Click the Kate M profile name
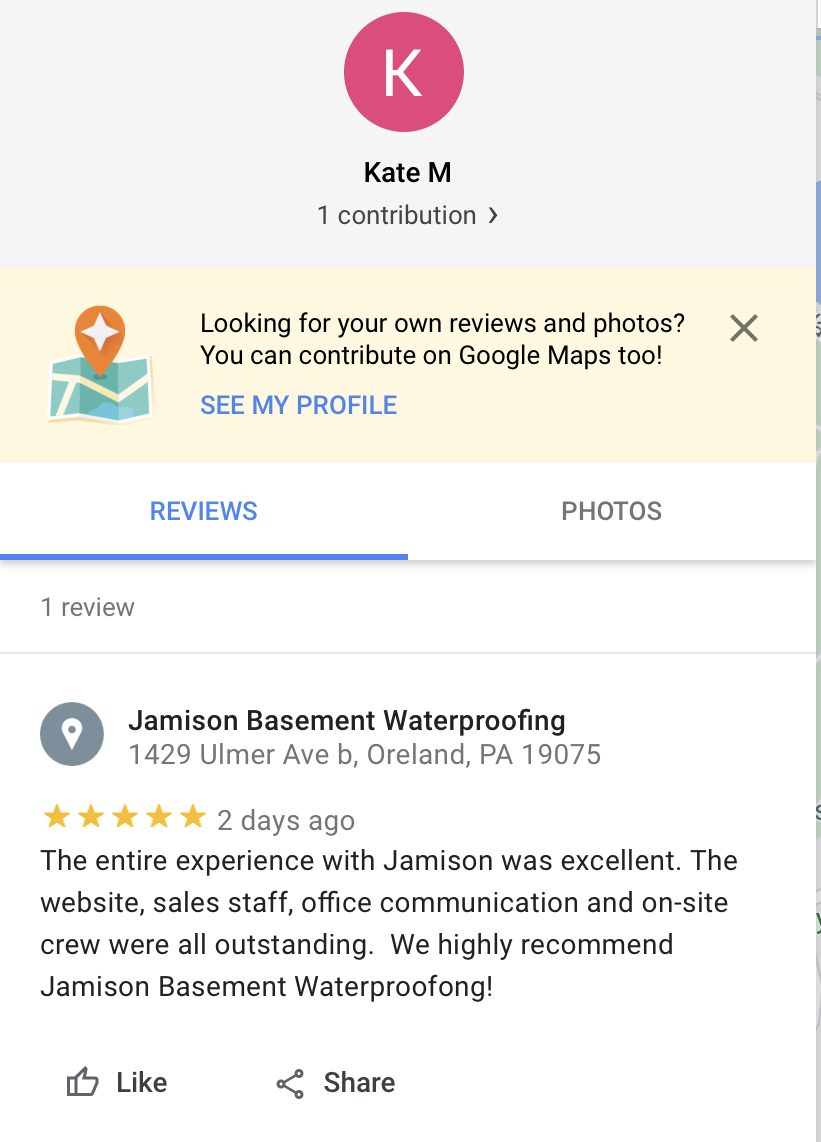This screenshot has width=821, height=1142. (x=407, y=173)
